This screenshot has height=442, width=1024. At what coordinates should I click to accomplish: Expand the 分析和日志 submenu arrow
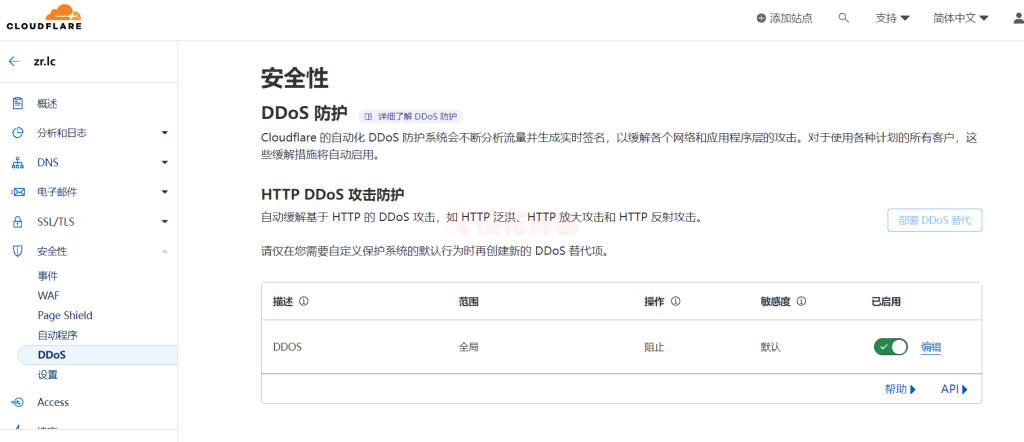[165, 133]
